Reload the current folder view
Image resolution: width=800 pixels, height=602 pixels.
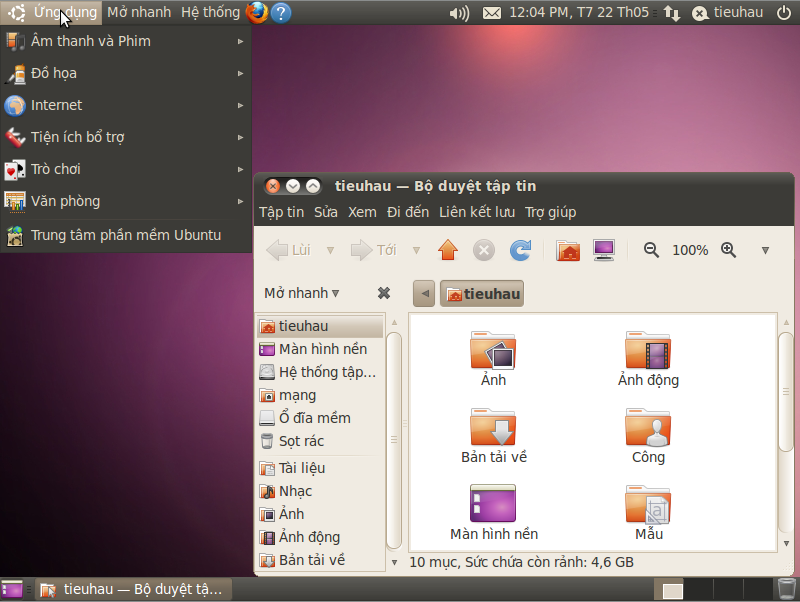520,250
